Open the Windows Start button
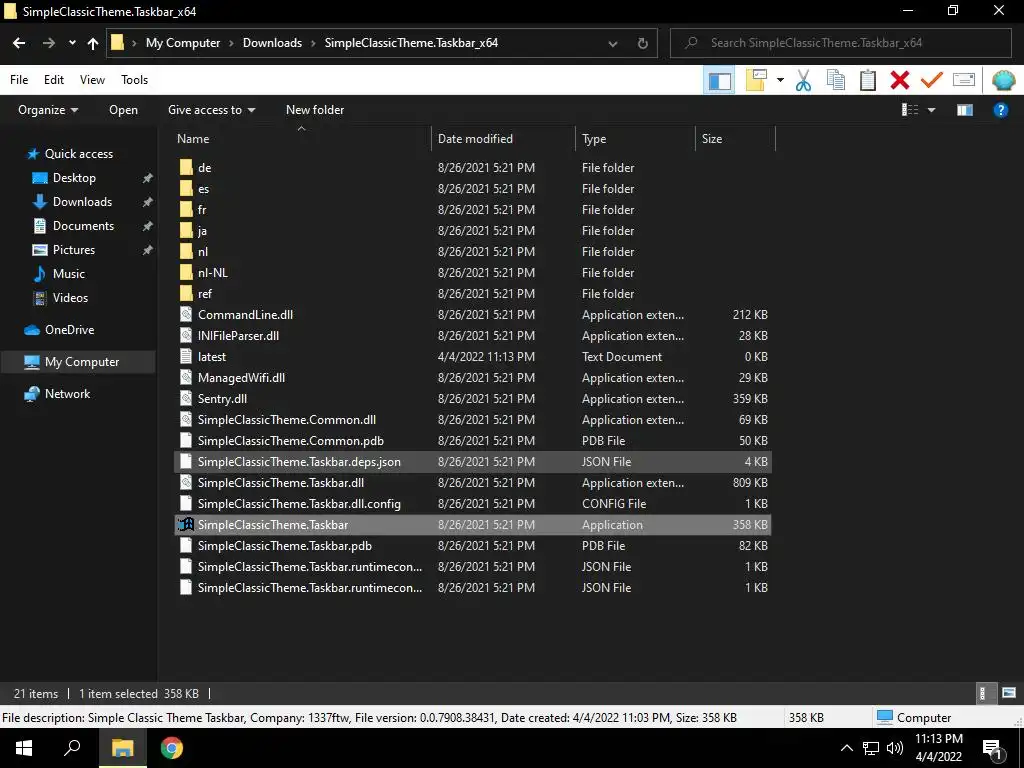 (24, 748)
